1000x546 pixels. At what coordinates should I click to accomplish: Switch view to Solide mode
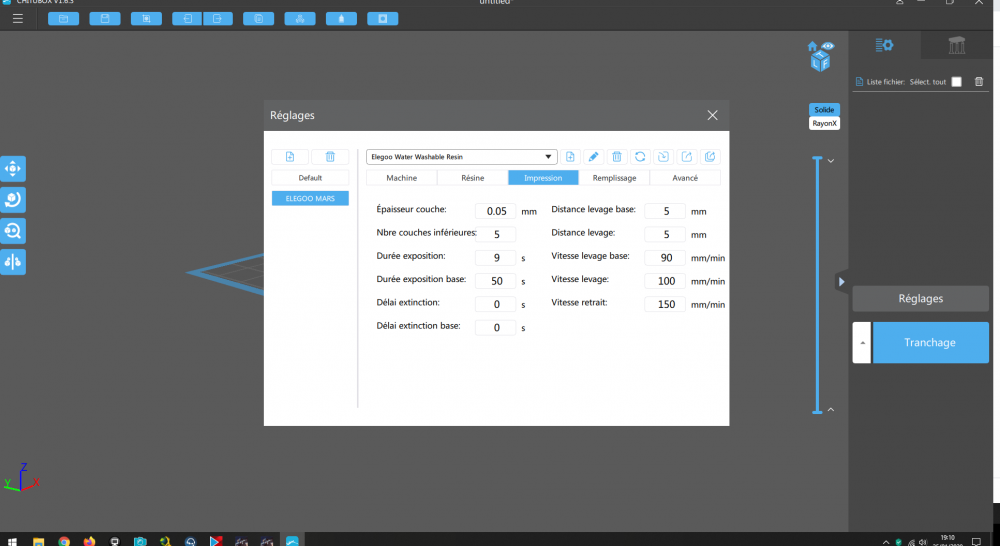(825, 110)
